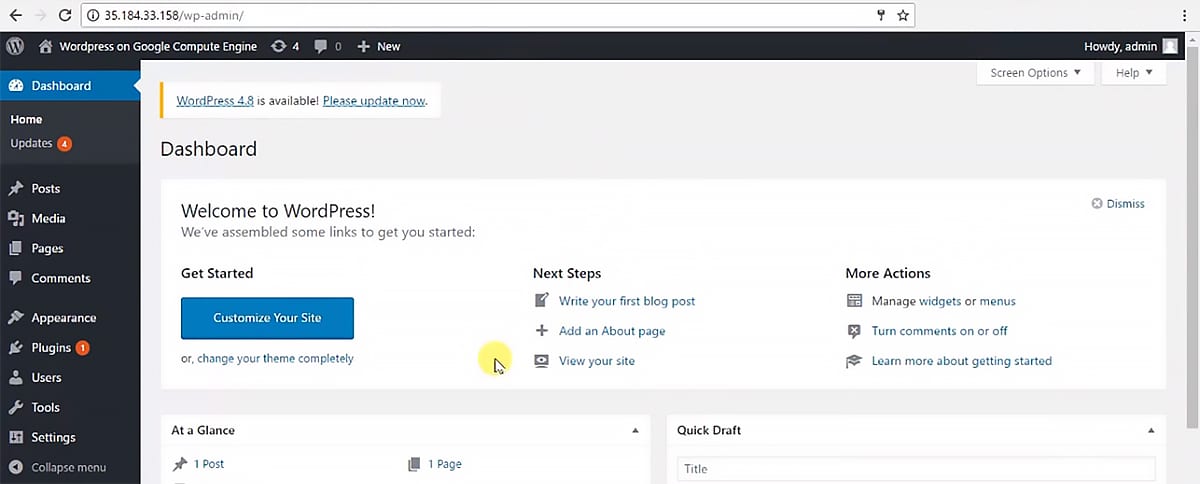The width and height of the screenshot is (1200, 484).
Task: Click the Quick Draft Title input field
Action: click(916, 469)
